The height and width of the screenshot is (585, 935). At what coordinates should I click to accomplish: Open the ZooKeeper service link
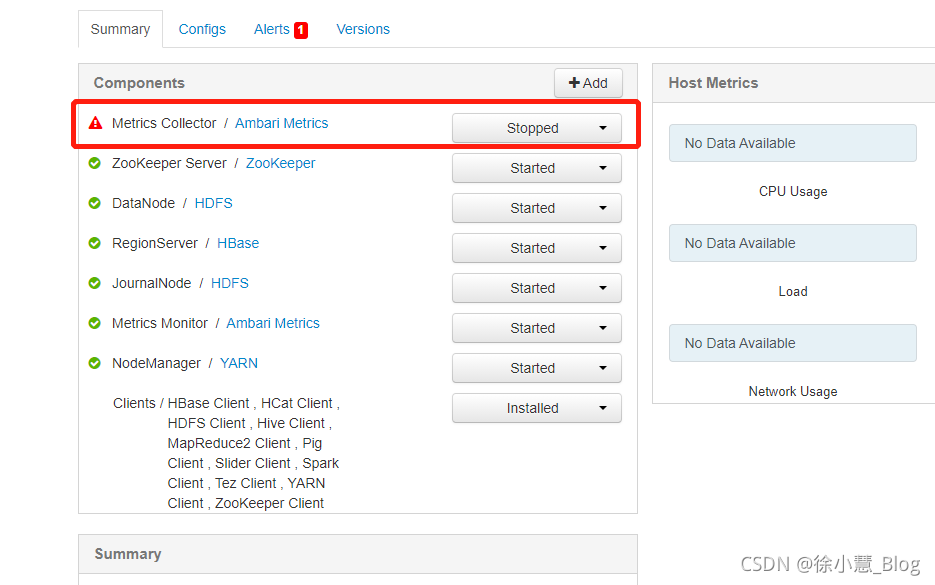pyautogui.click(x=281, y=163)
